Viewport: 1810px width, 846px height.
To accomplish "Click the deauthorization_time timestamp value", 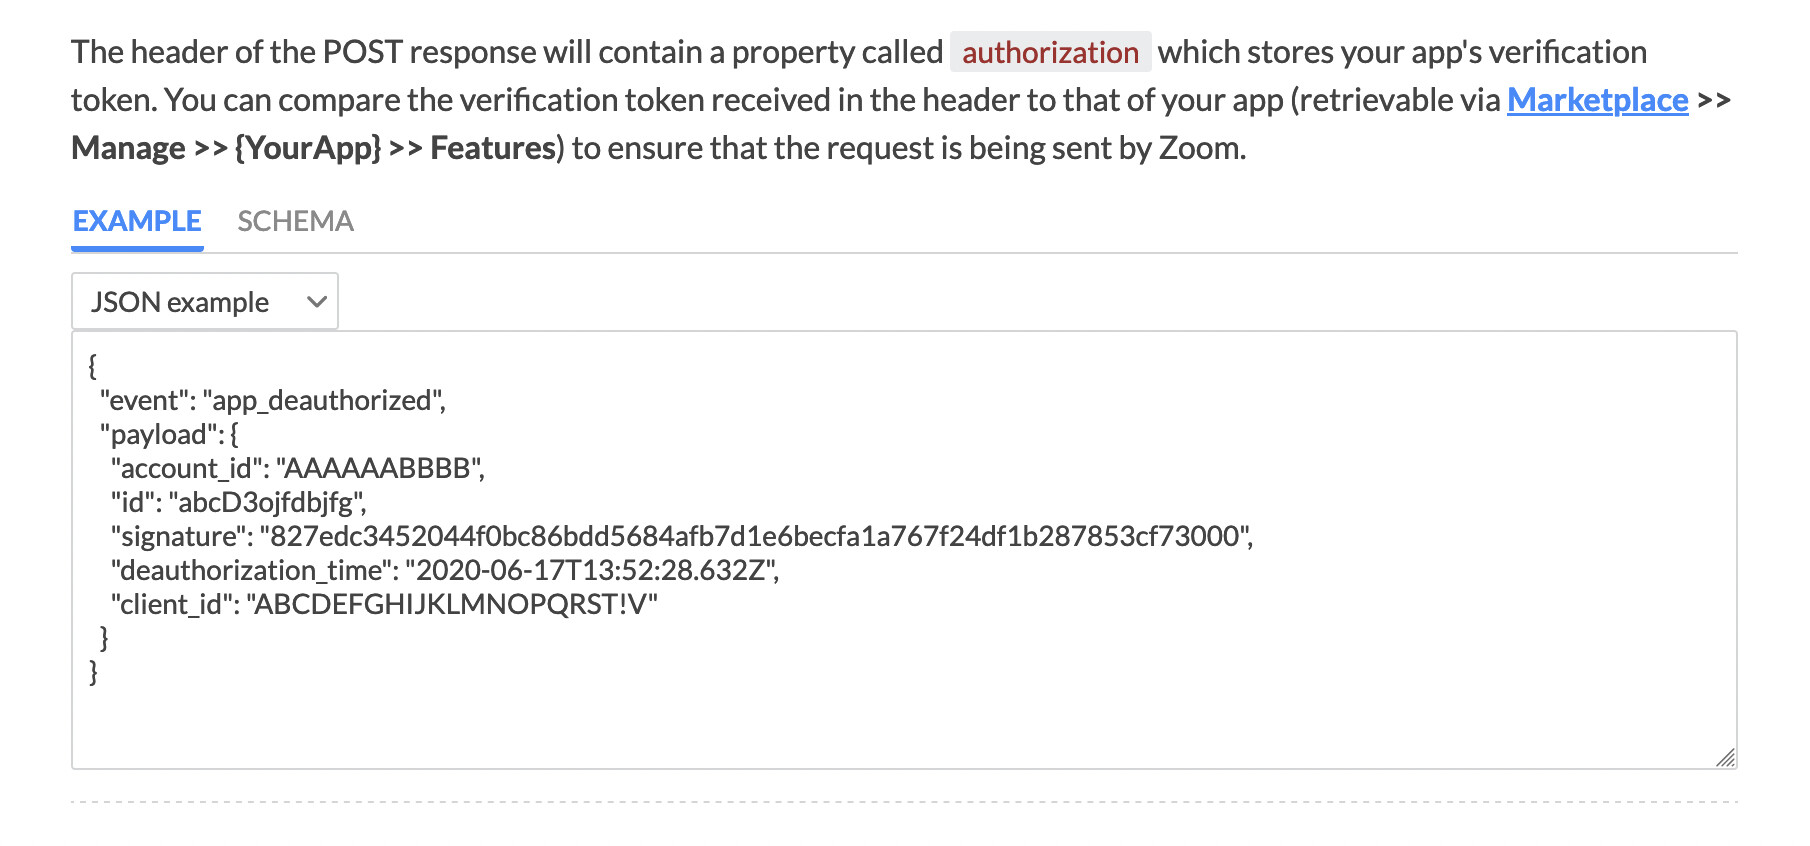I will pyautogui.click(x=593, y=570).
